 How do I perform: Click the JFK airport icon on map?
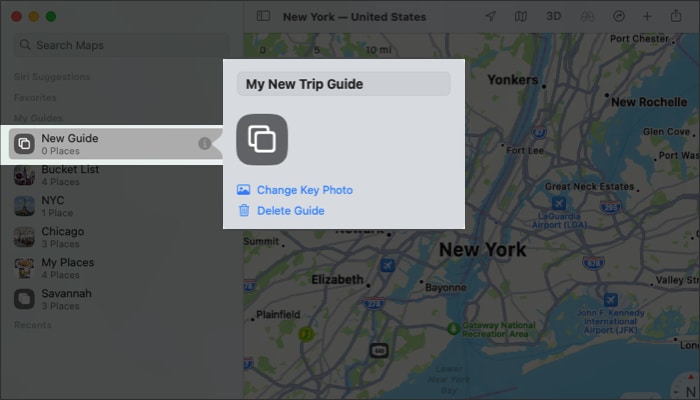pyautogui.click(x=611, y=300)
